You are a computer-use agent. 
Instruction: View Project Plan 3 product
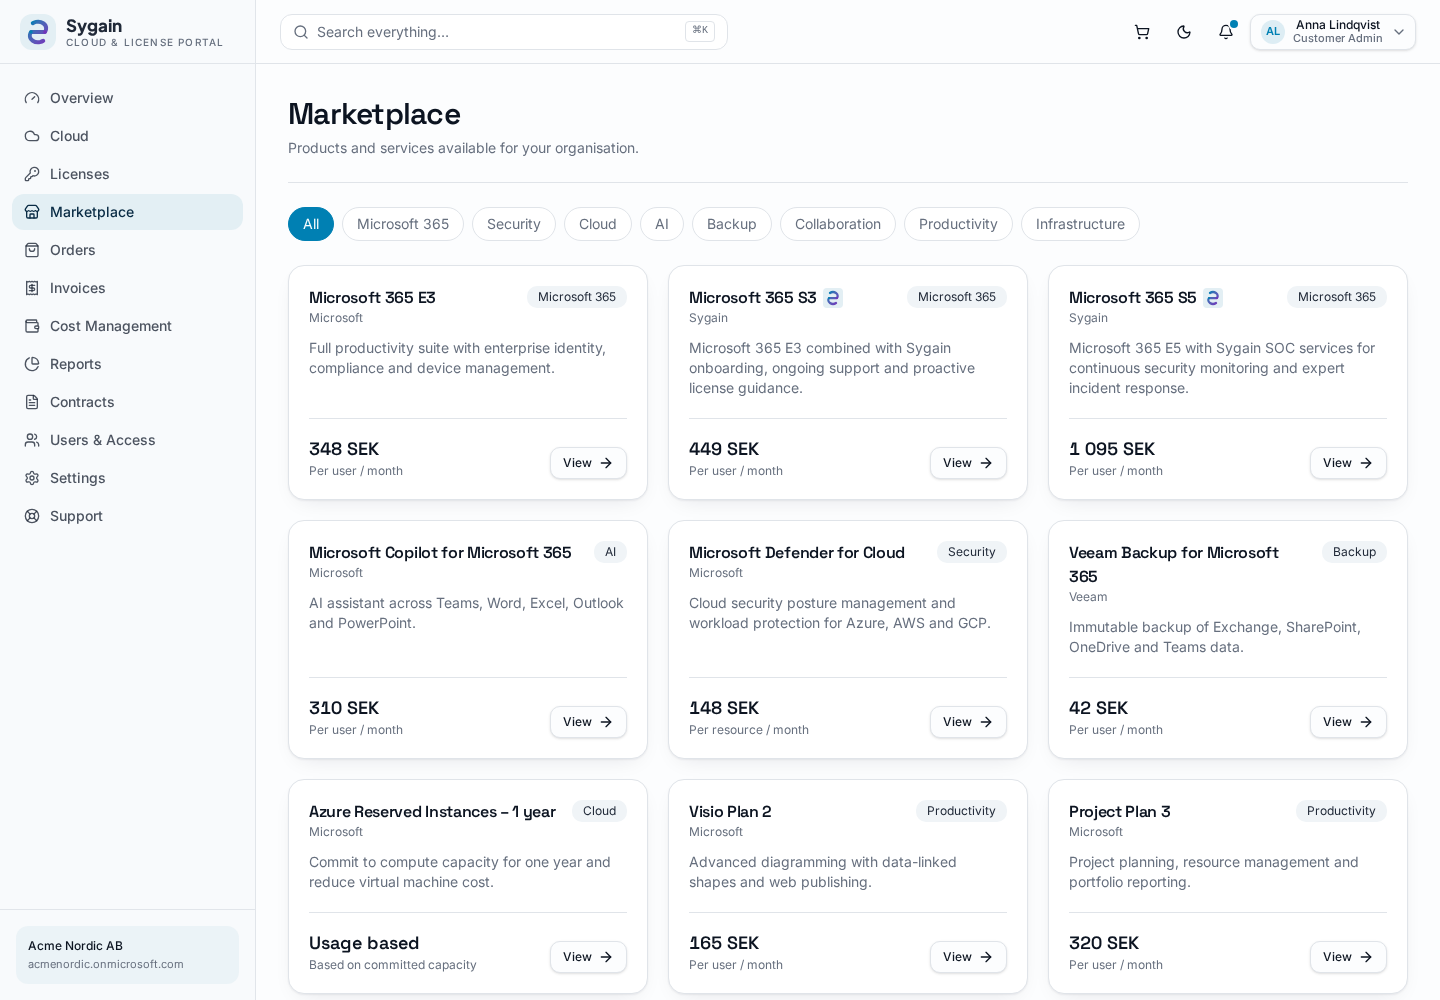[x=1348, y=957]
